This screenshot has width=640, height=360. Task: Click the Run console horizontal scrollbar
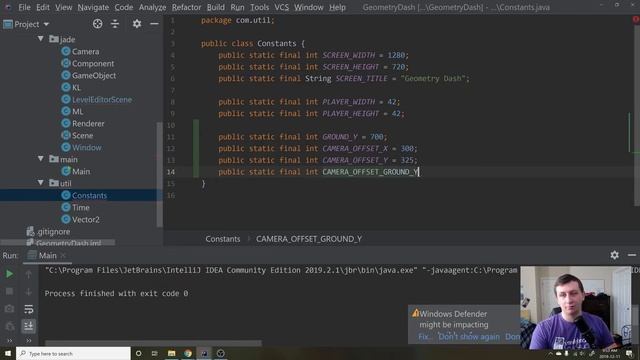(x=153, y=342)
